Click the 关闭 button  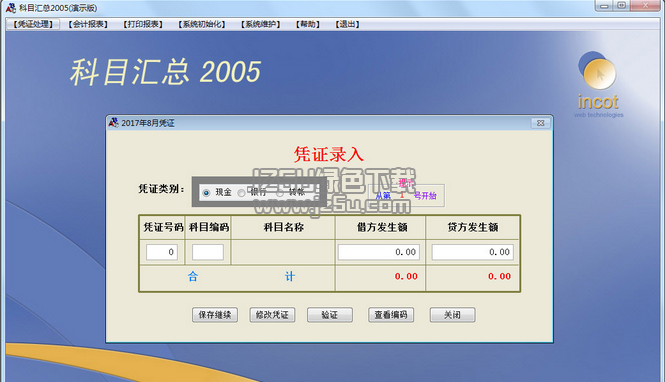[452, 315]
